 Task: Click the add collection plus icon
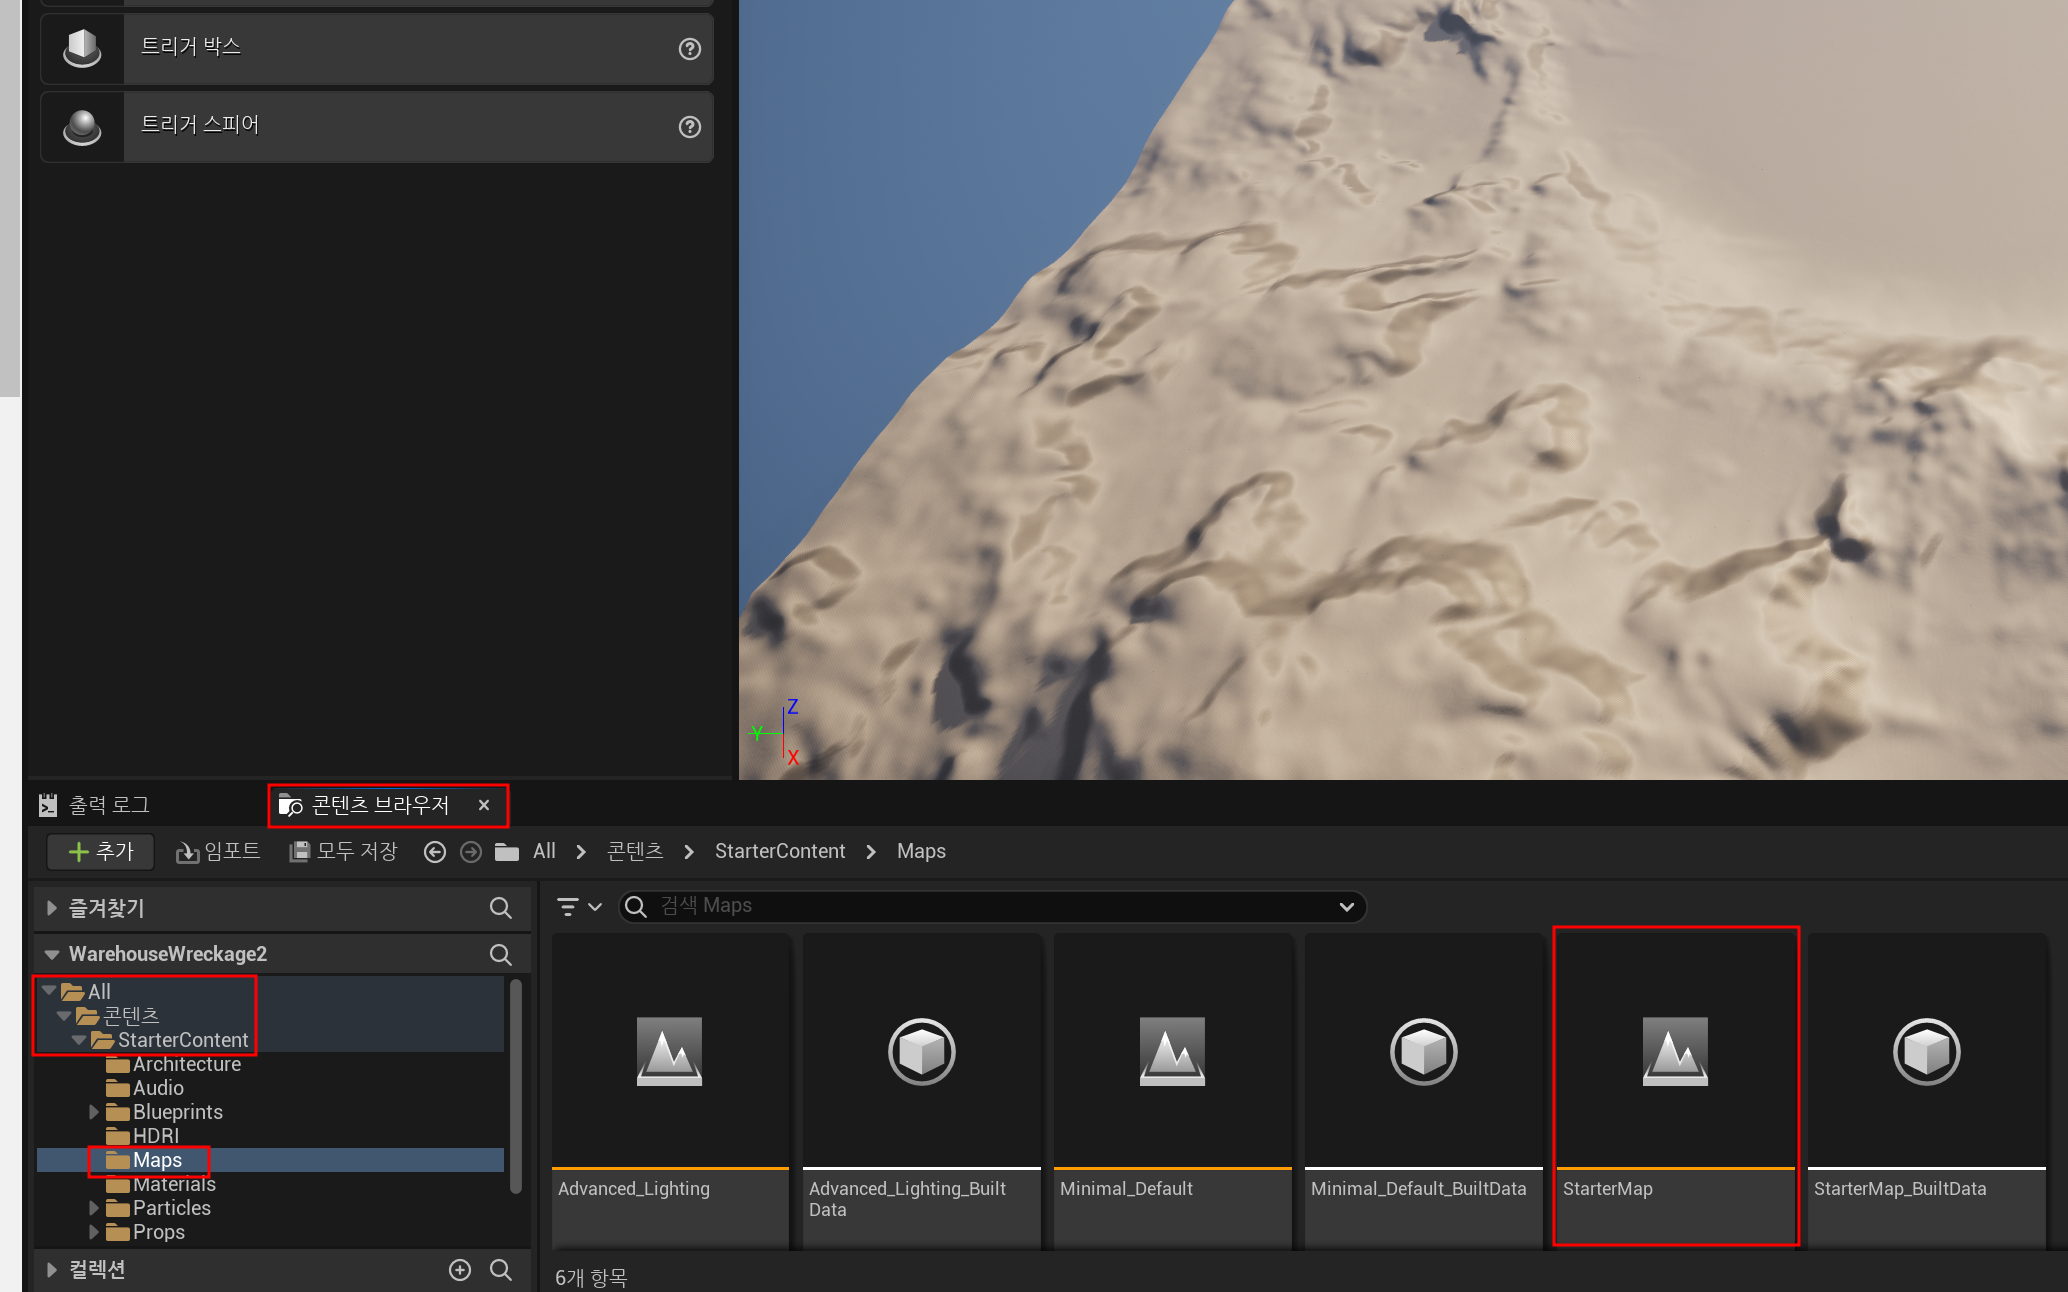[459, 1269]
